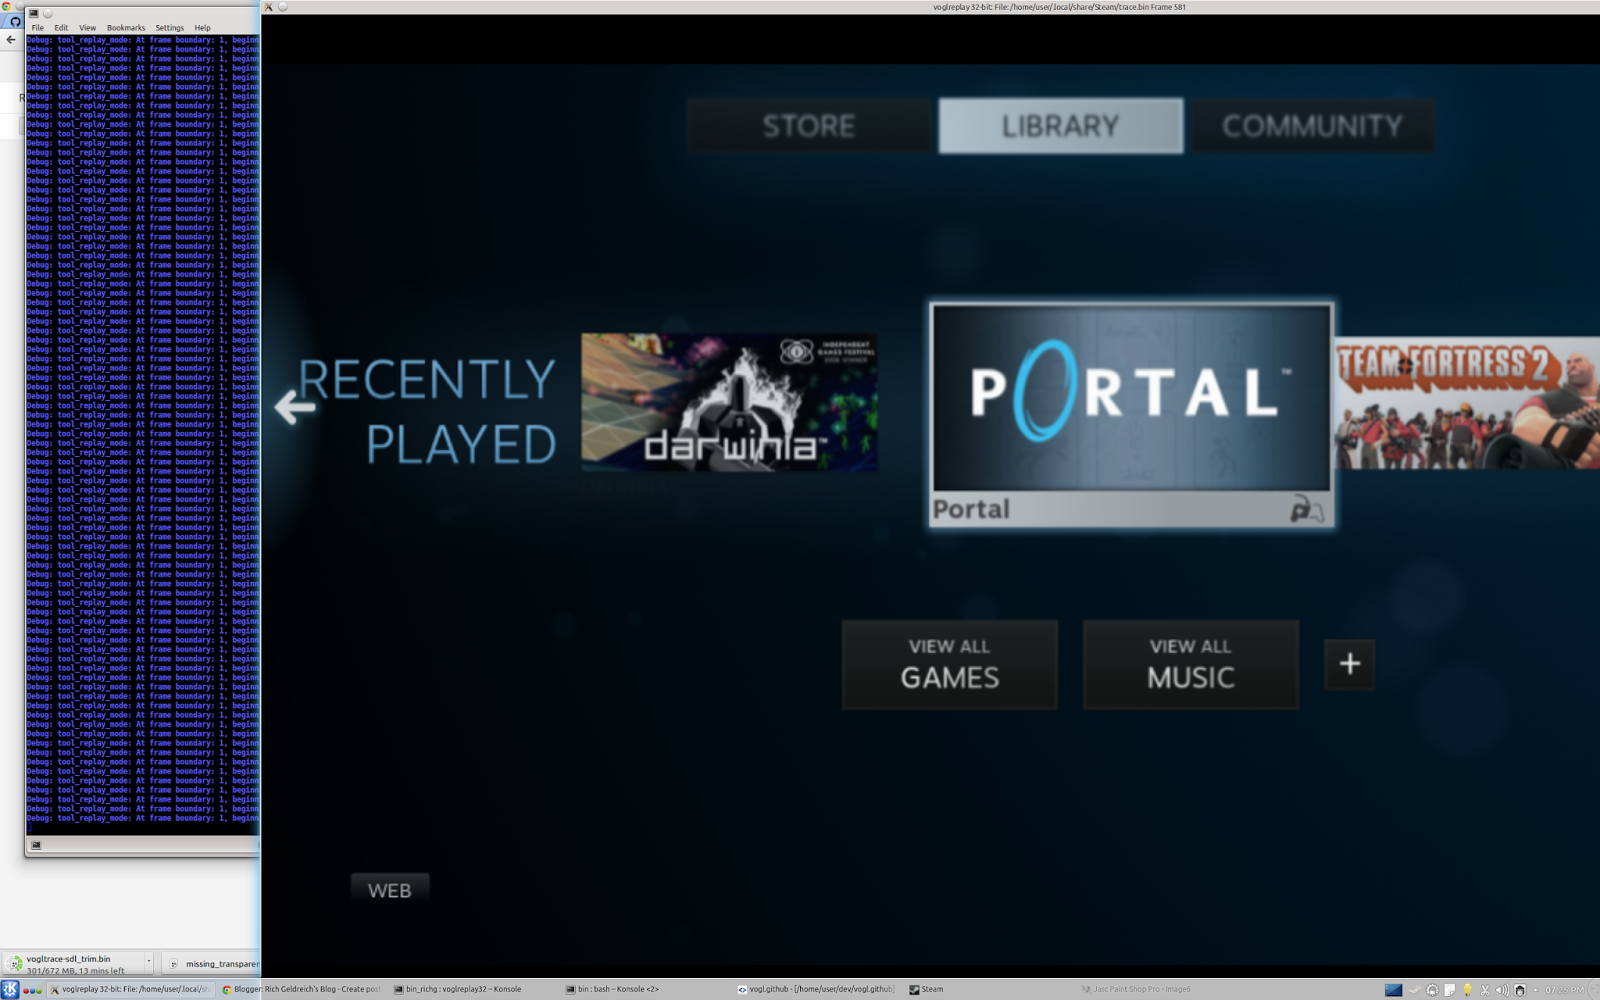This screenshot has width=1600, height=1000.
Task: Switch to the Steam taskbar entry
Action: [x=926, y=989]
